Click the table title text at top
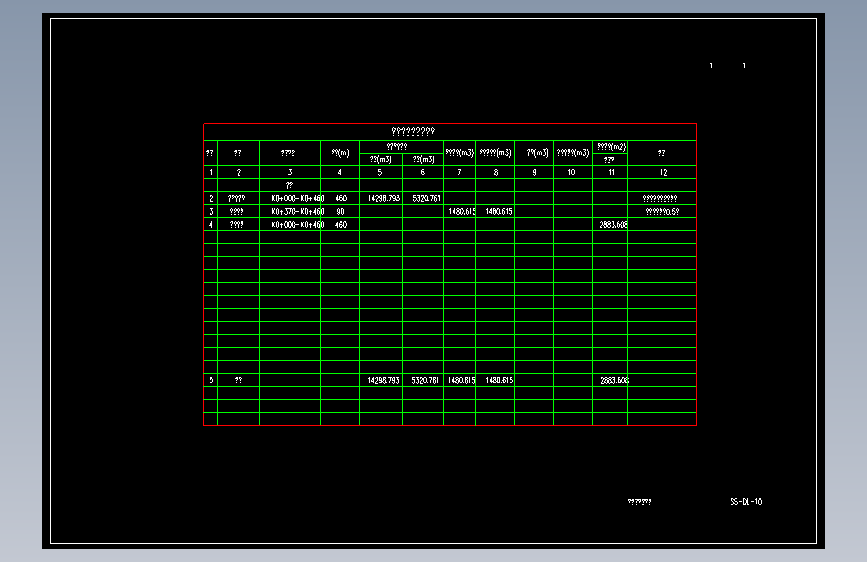The image size is (867, 562). (x=413, y=131)
